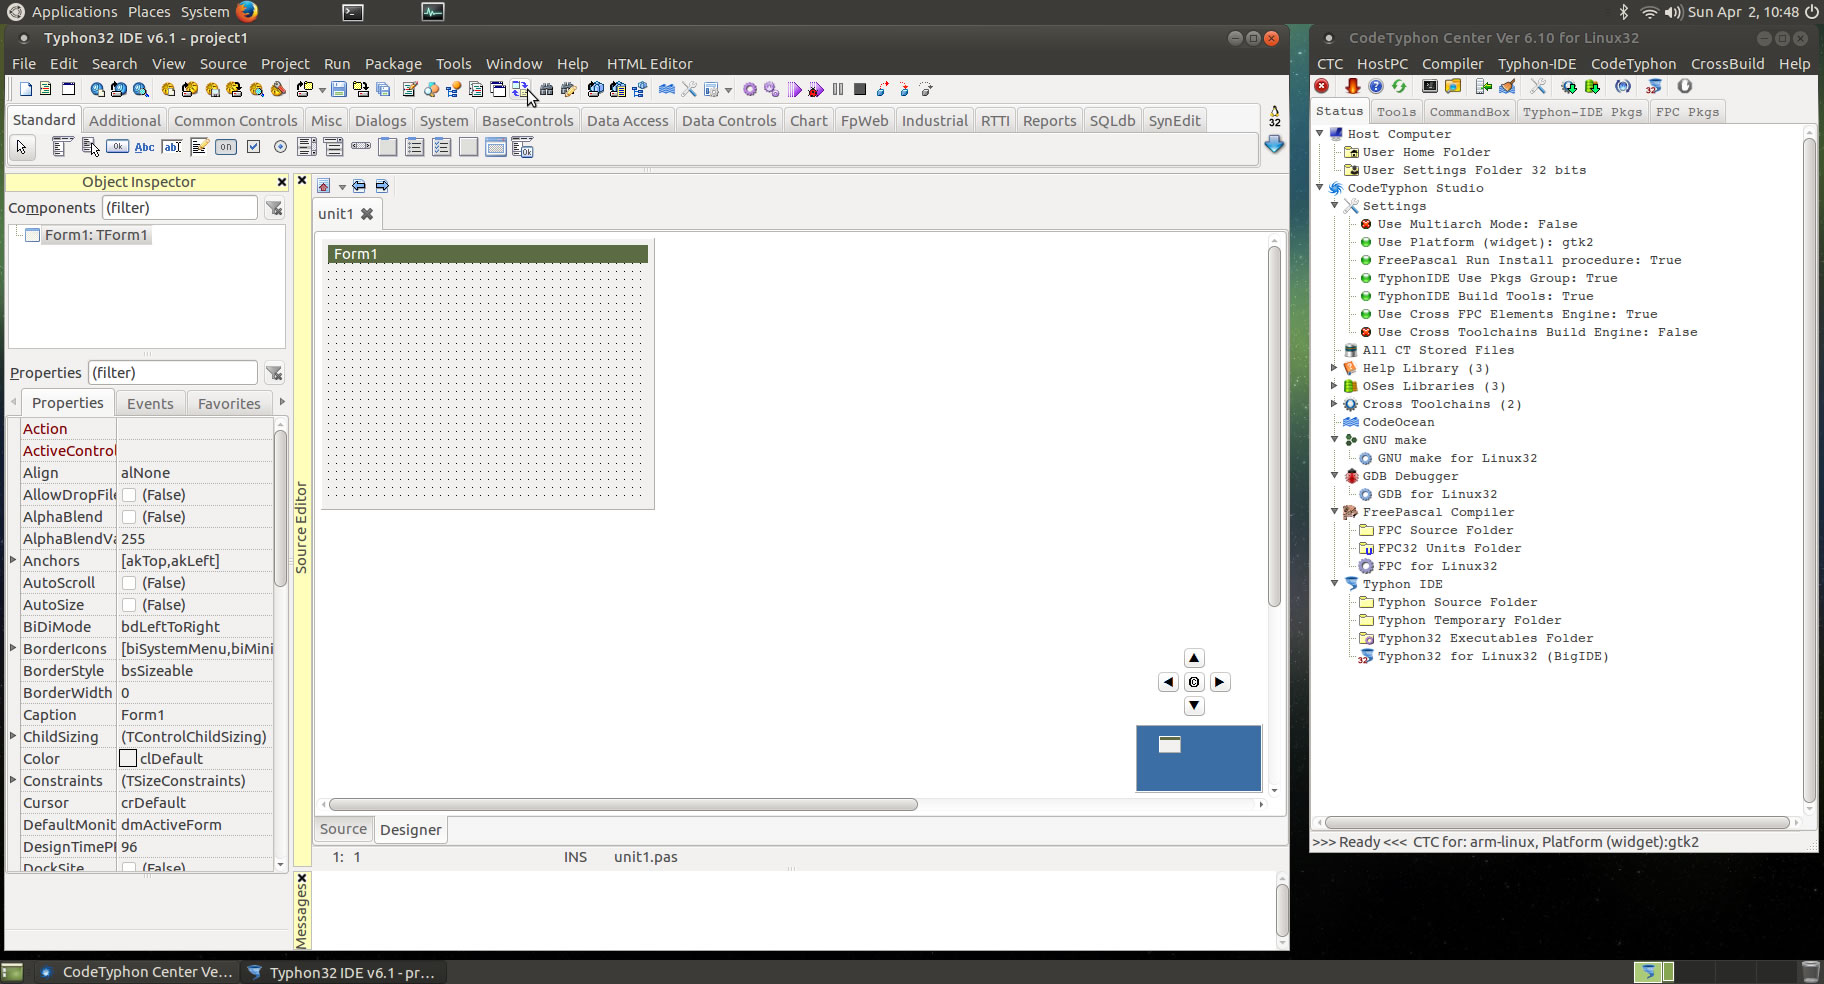Select the TToggleBox (on) component
The image size is (1824, 984).
(x=226, y=147)
